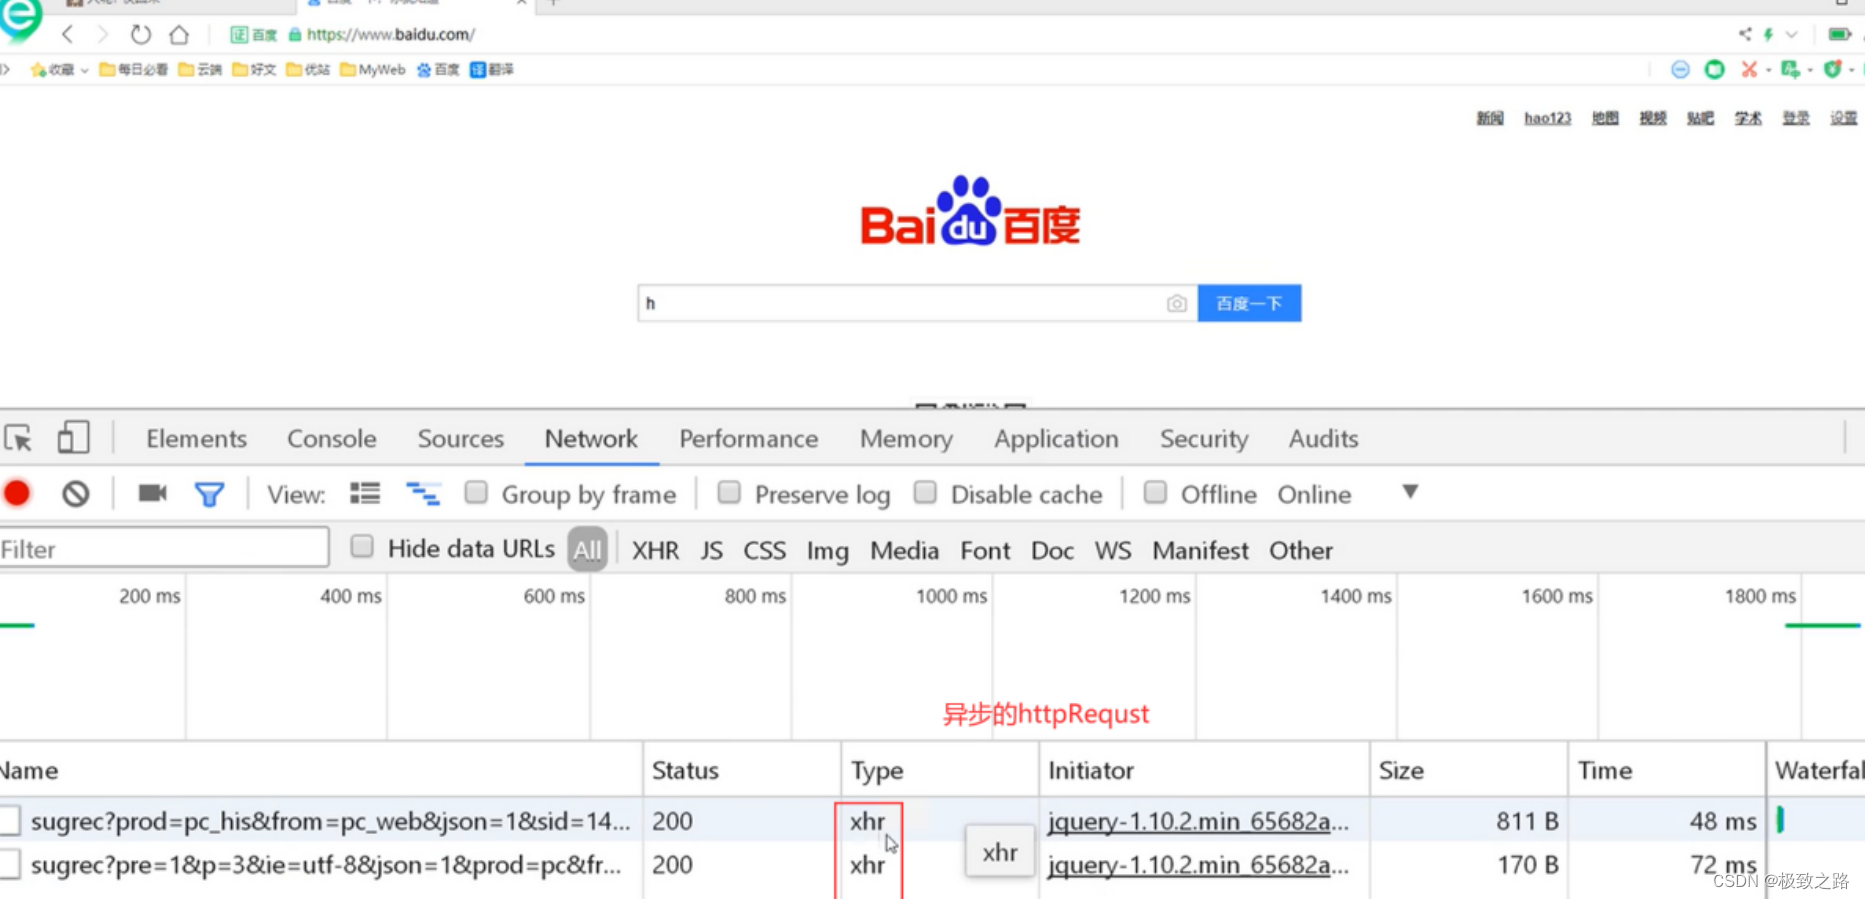Open first jquery-1.10.2.min initiator link
This screenshot has height=899, width=1865.
pos(1198,821)
